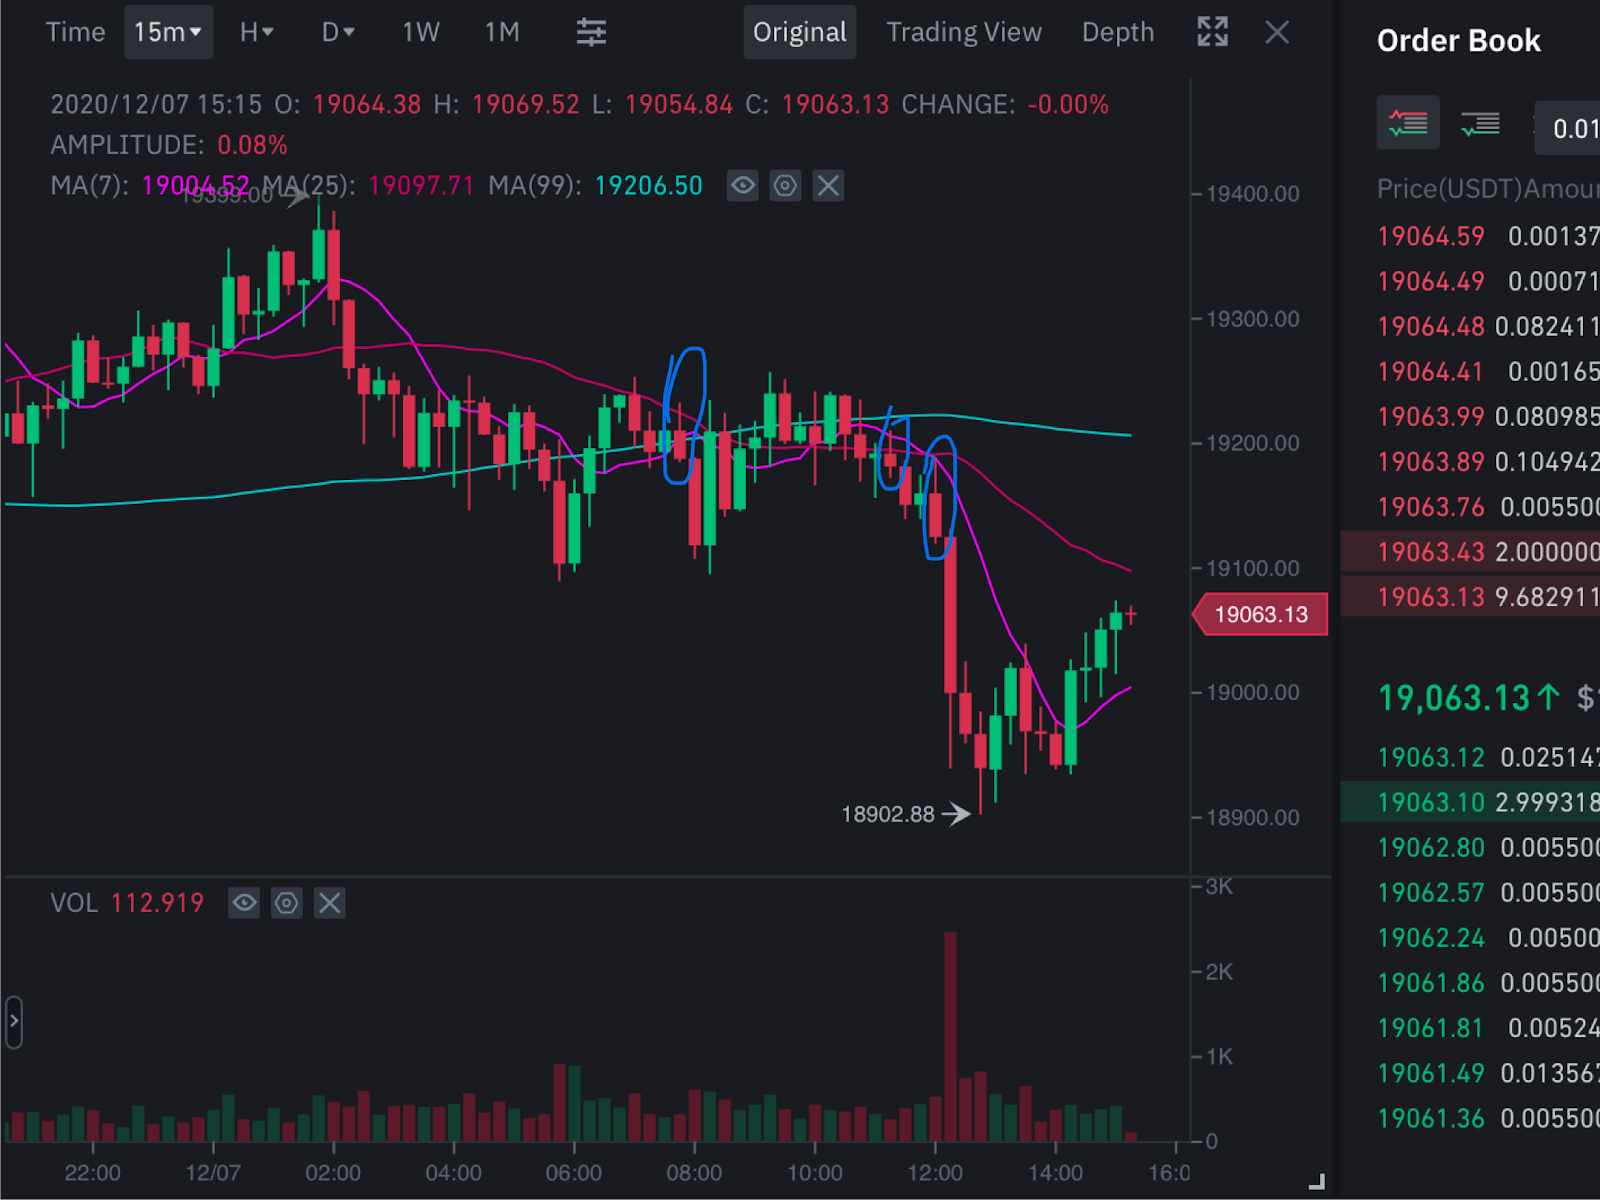This screenshot has height=1200, width=1600.
Task: Toggle visibility of the moving averages overlay
Action: click(x=742, y=186)
